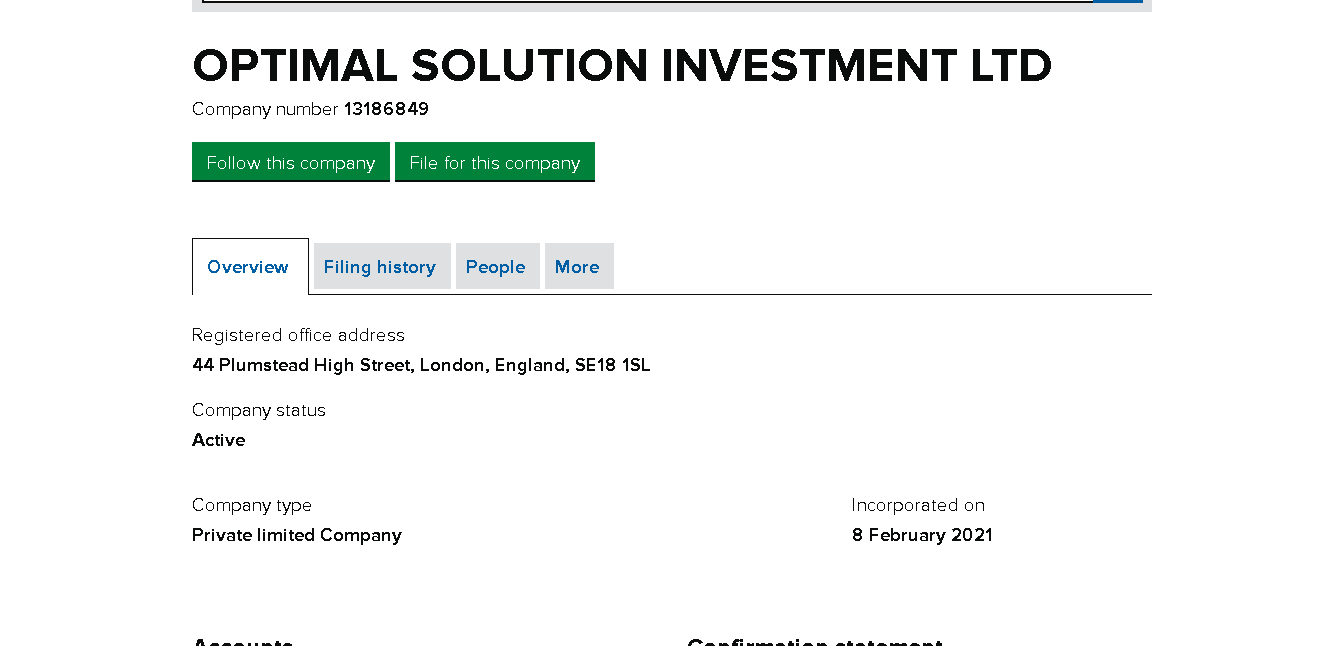Viewport: 1335px width, 646px height.
Task: Click the Accounts section heading
Action: (243, 642)
